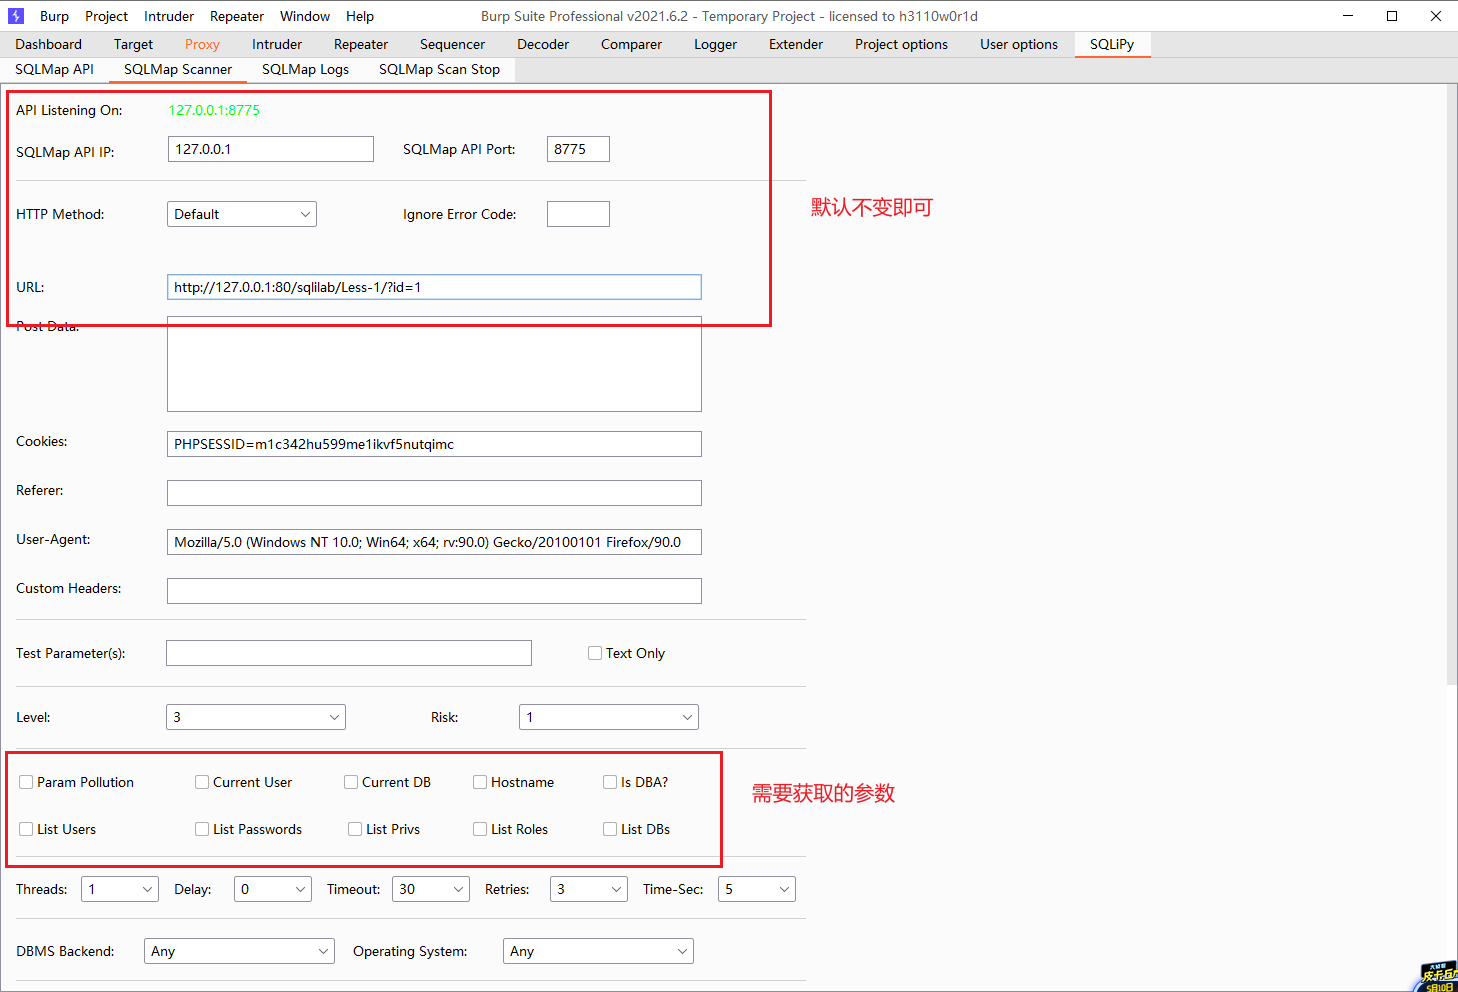Open the Intruder menu in menu bar

pyautogui.click(x=169, y=16)
